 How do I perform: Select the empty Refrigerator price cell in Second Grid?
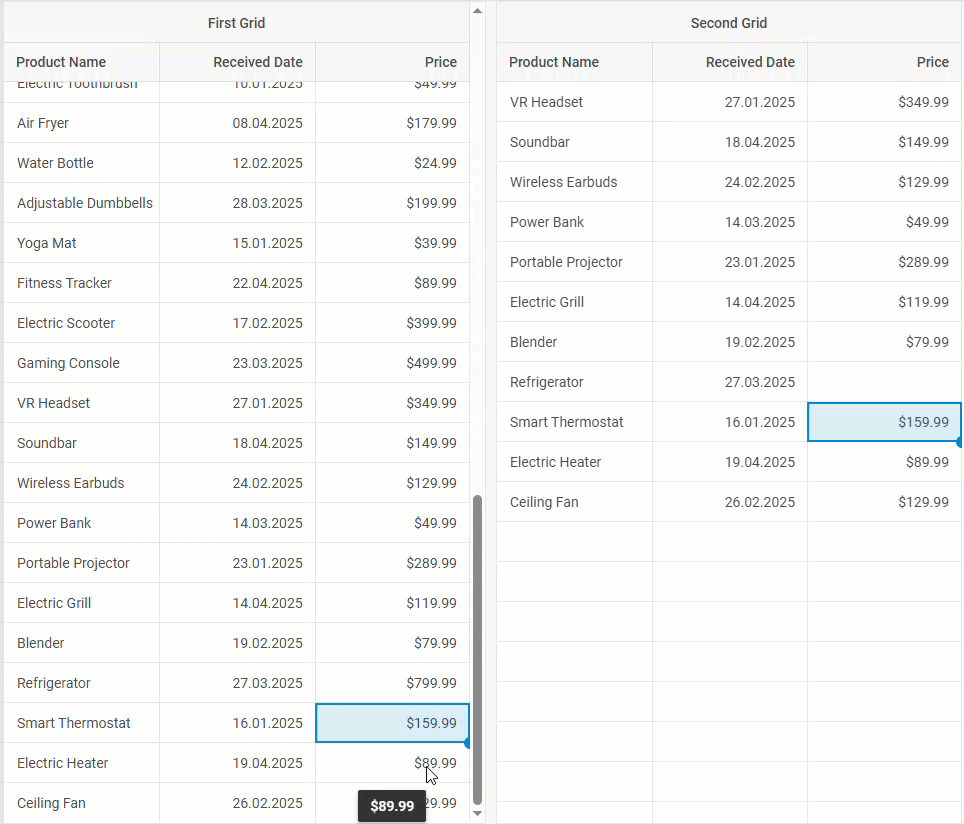click(884, 382)
